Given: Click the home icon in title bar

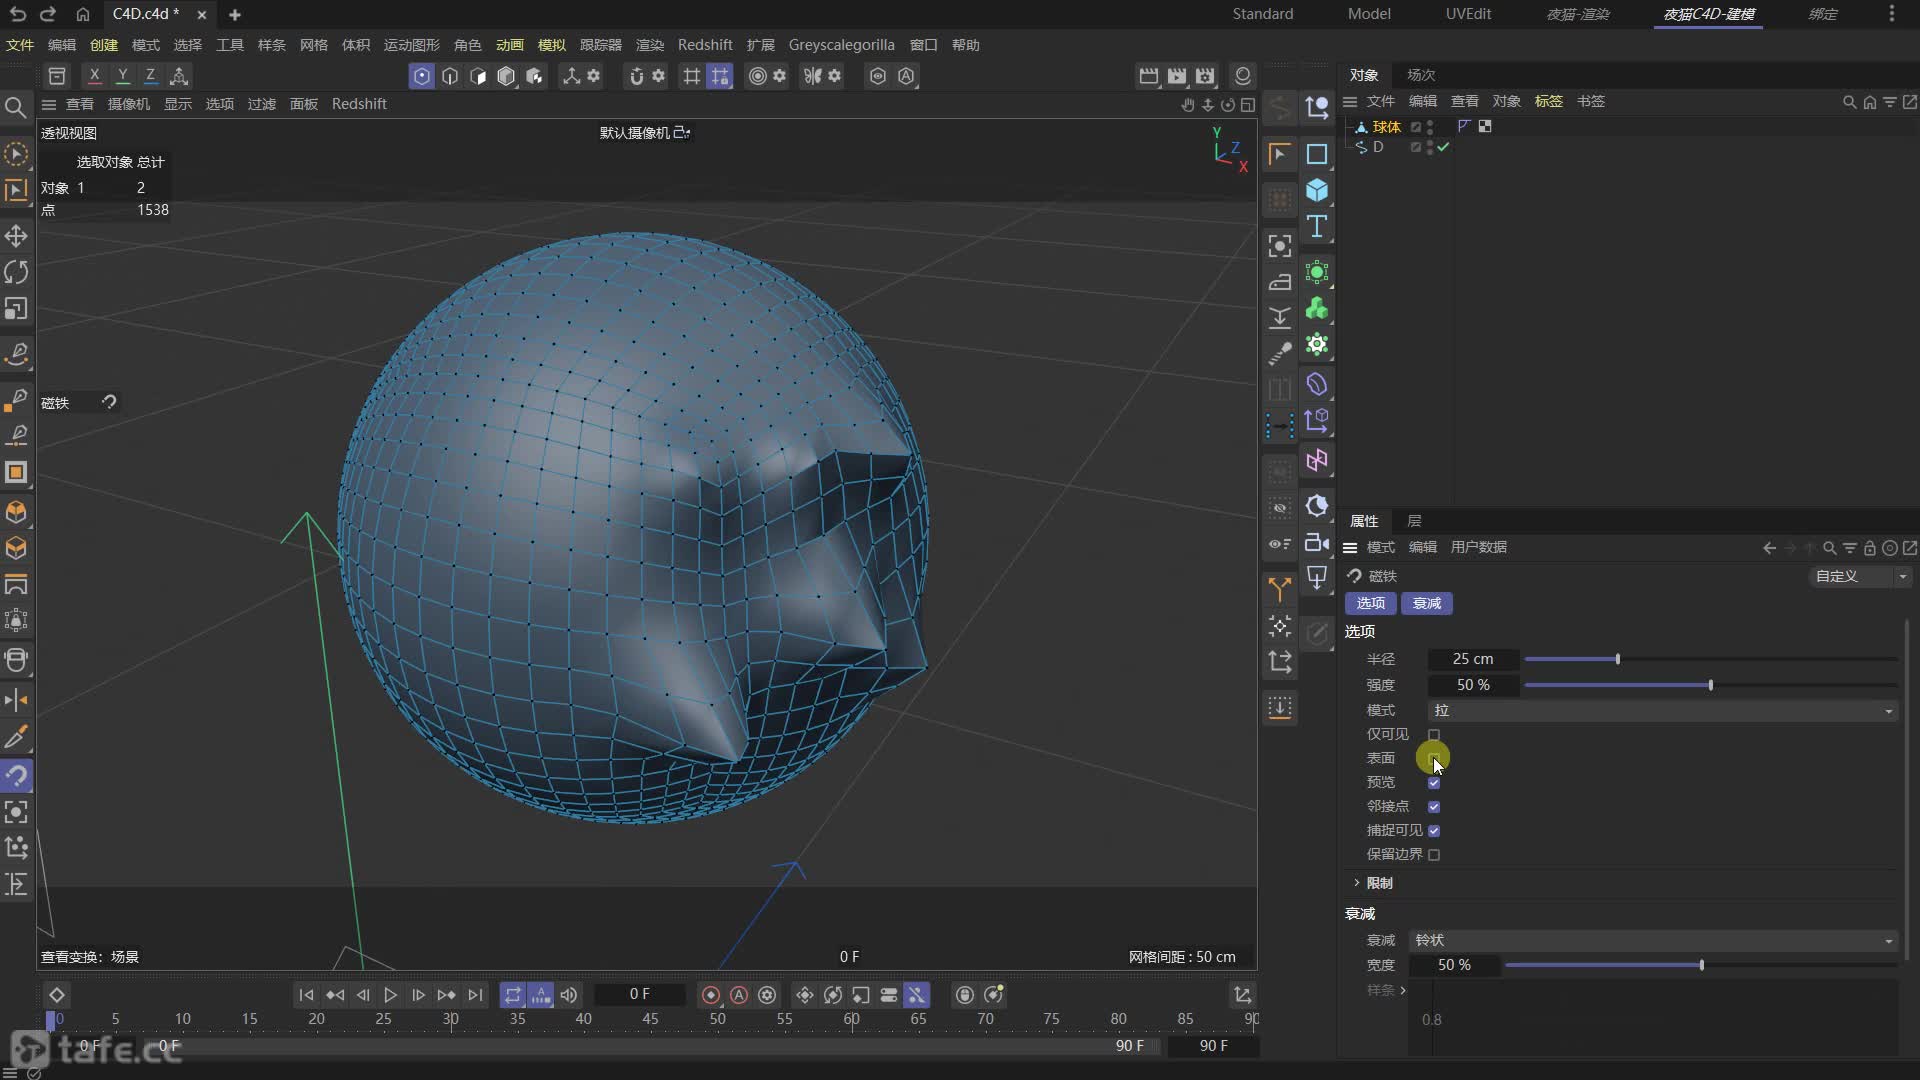Looking at the screenshot, I should [x=83, y=14].
